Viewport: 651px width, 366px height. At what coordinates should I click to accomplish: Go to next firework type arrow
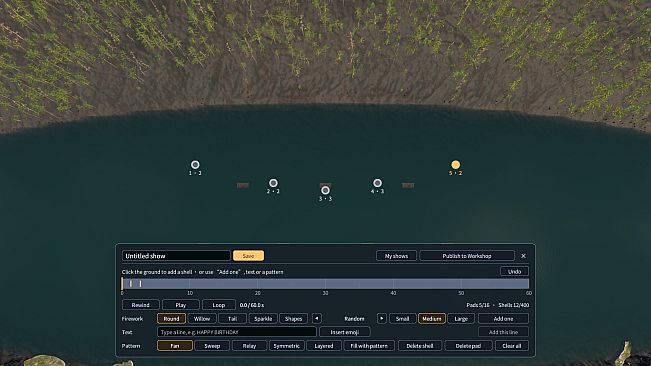tap(382, 319)
